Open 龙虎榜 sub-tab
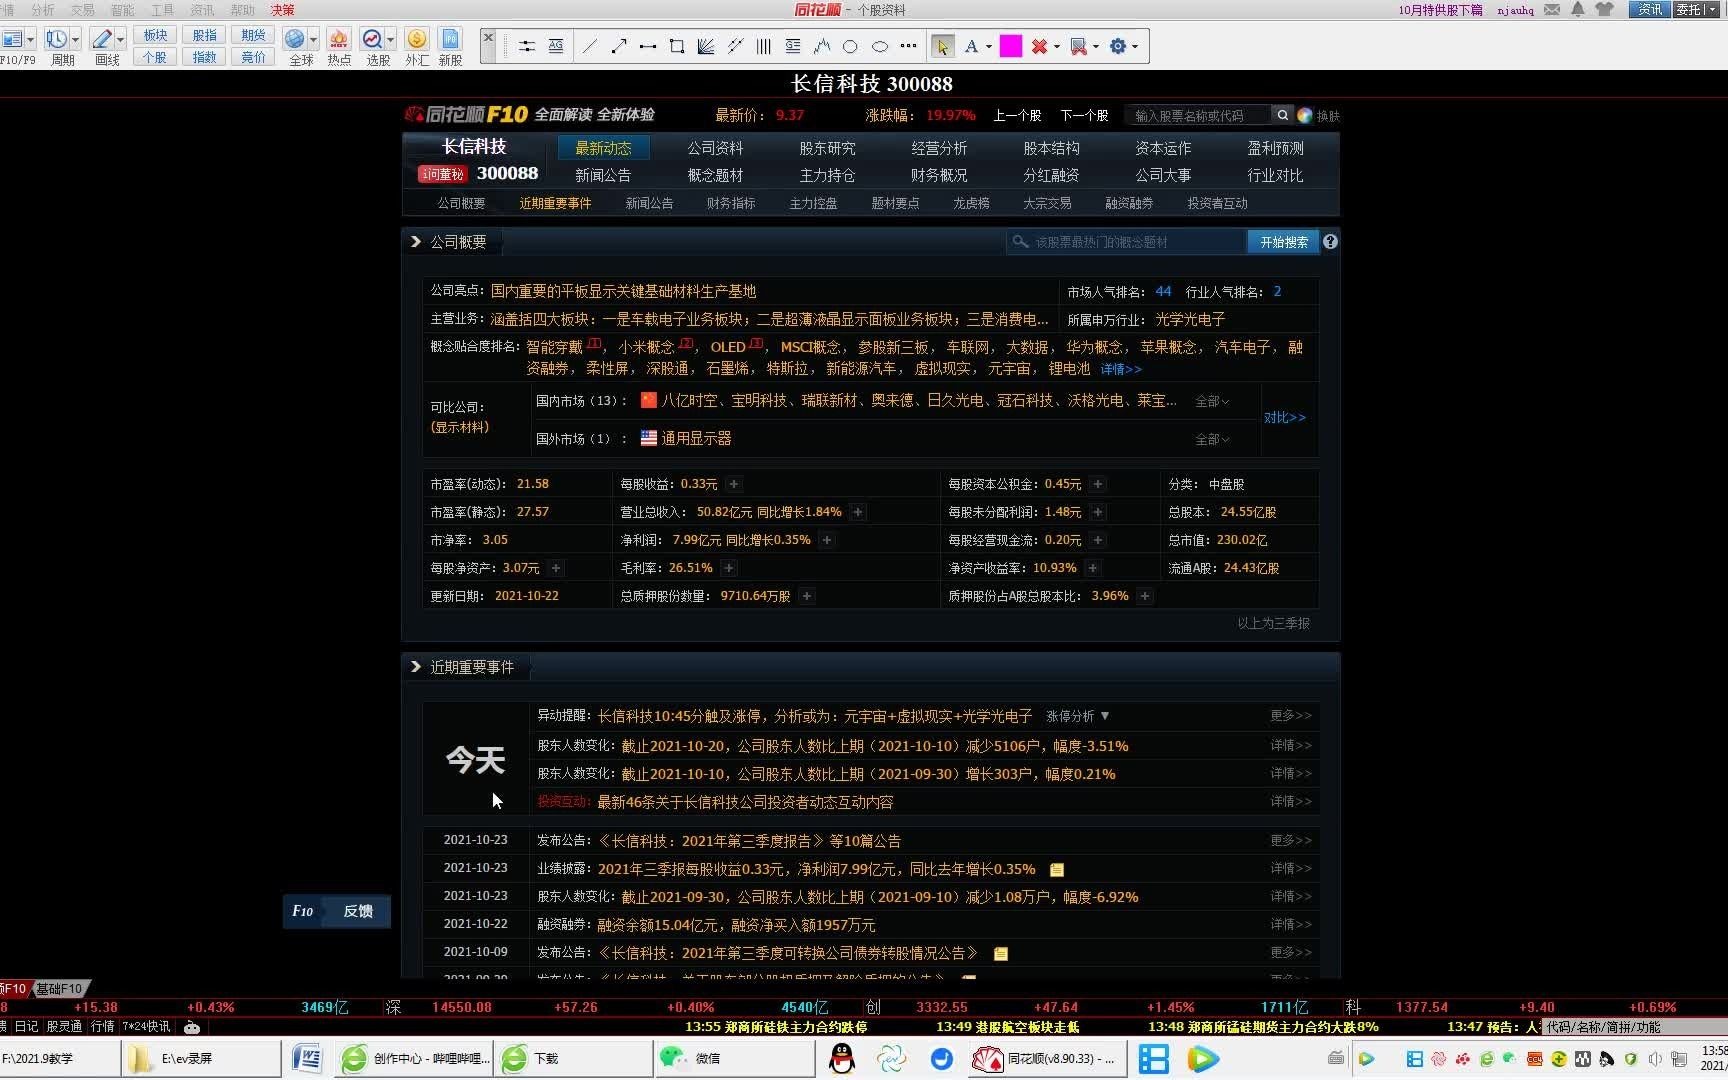 click(x=971, y=203)
